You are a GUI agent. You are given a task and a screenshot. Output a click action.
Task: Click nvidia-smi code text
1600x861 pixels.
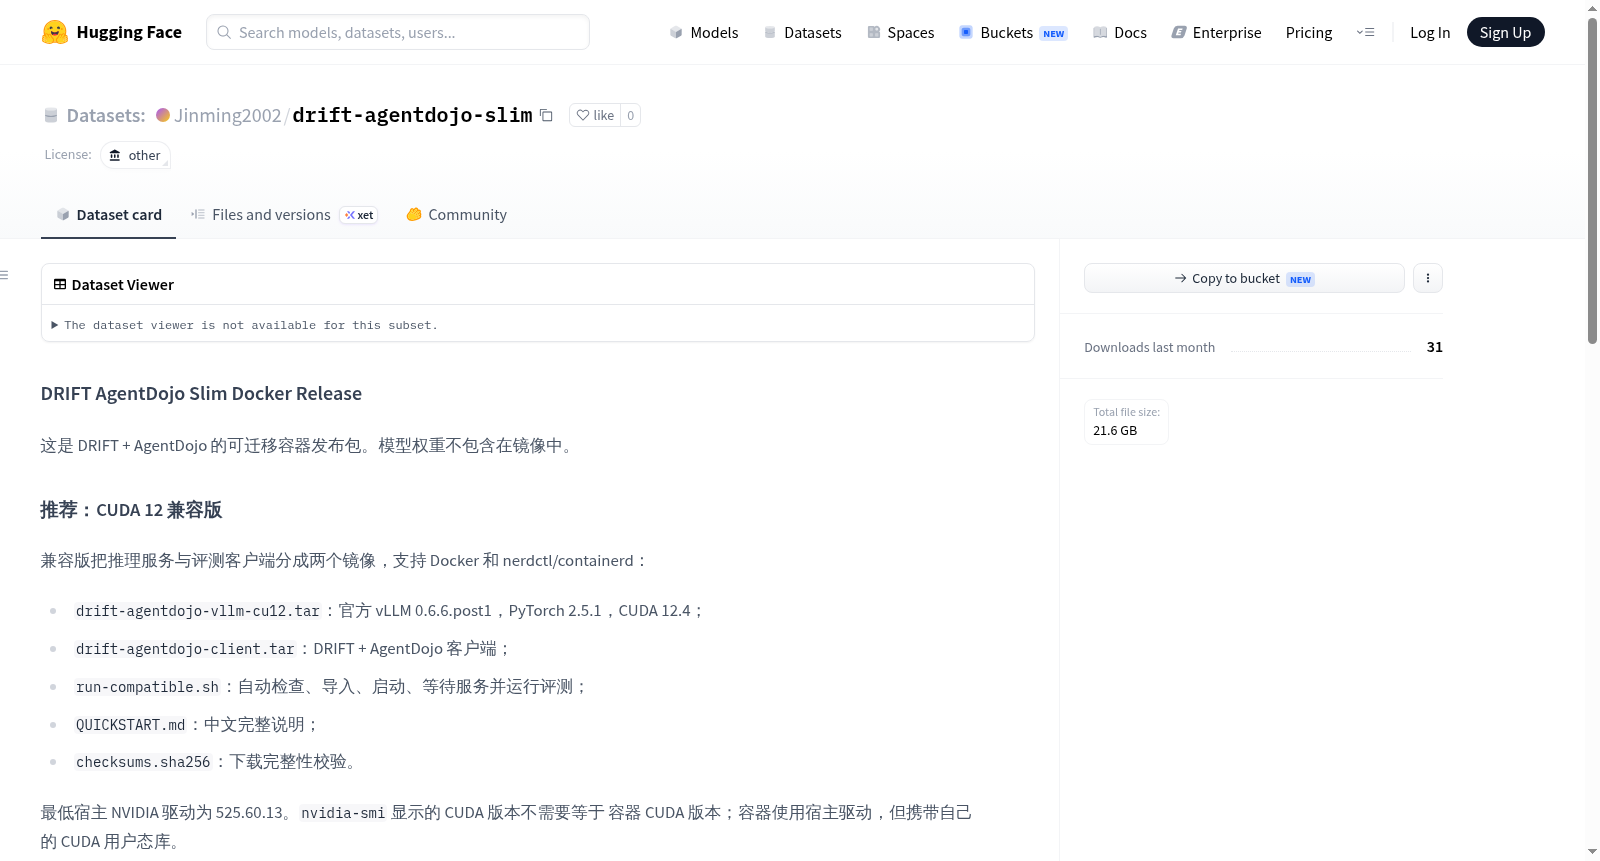click(x=343, y=813)
